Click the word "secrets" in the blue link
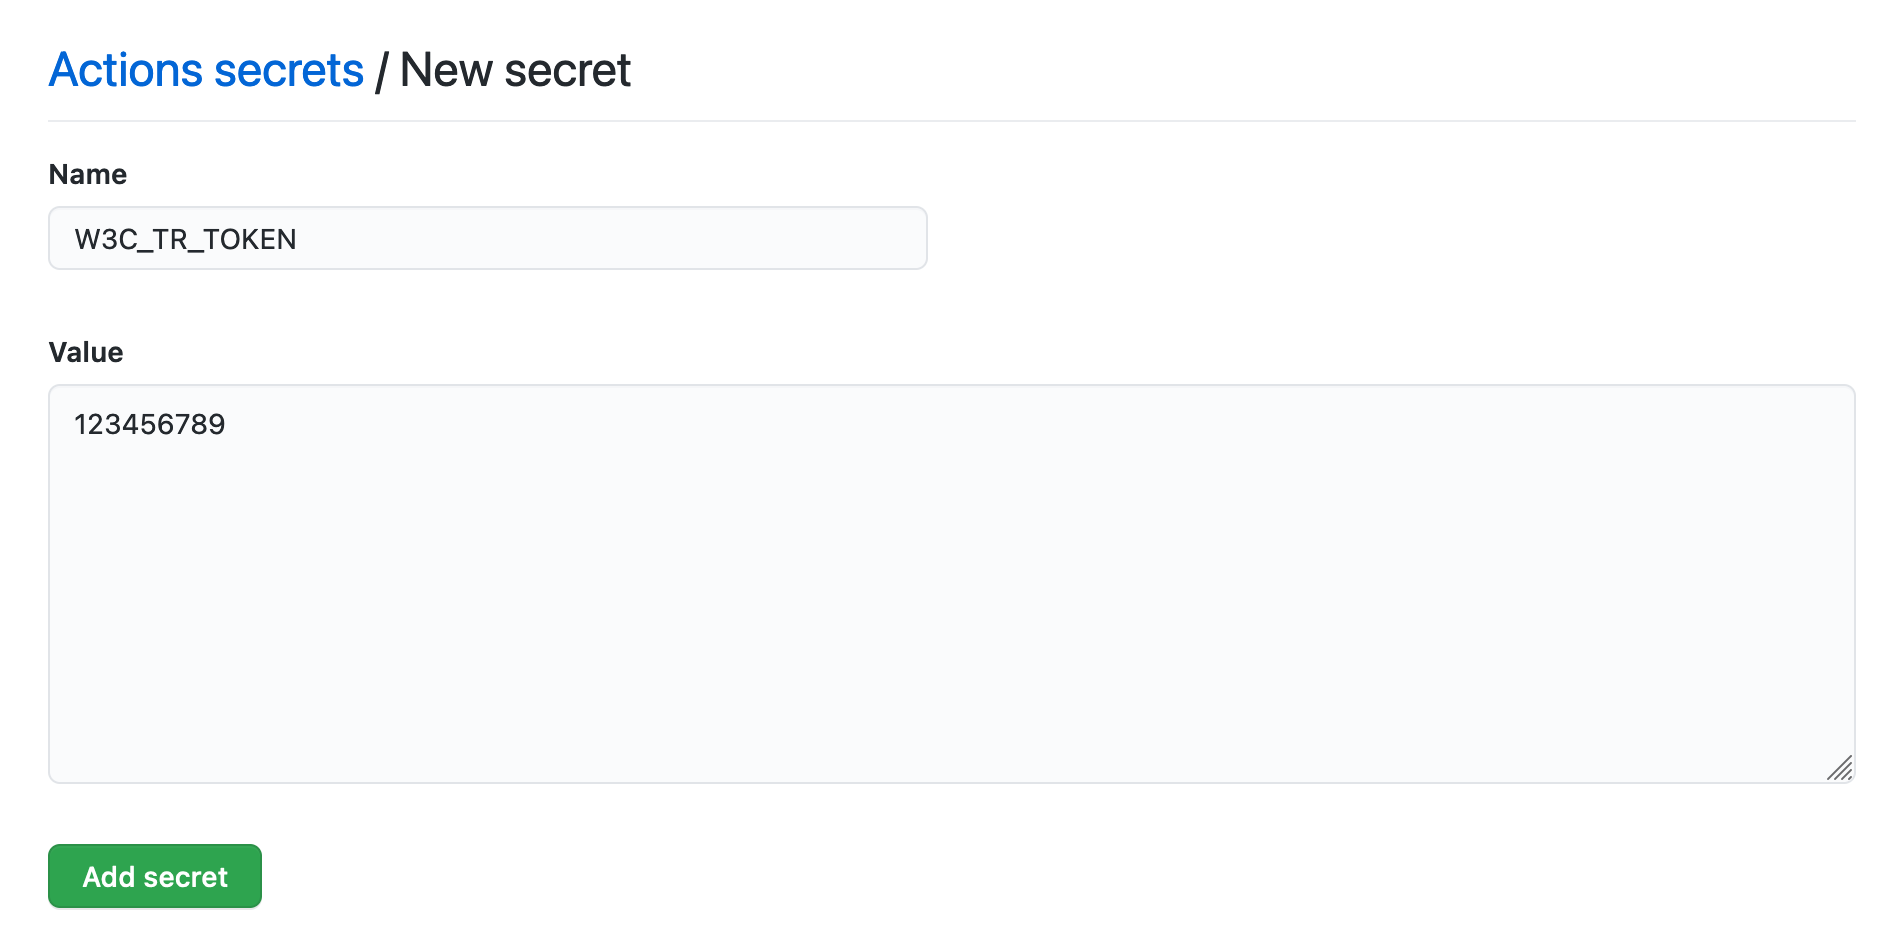Screen dimensions: 1898x948 point(288,71)
